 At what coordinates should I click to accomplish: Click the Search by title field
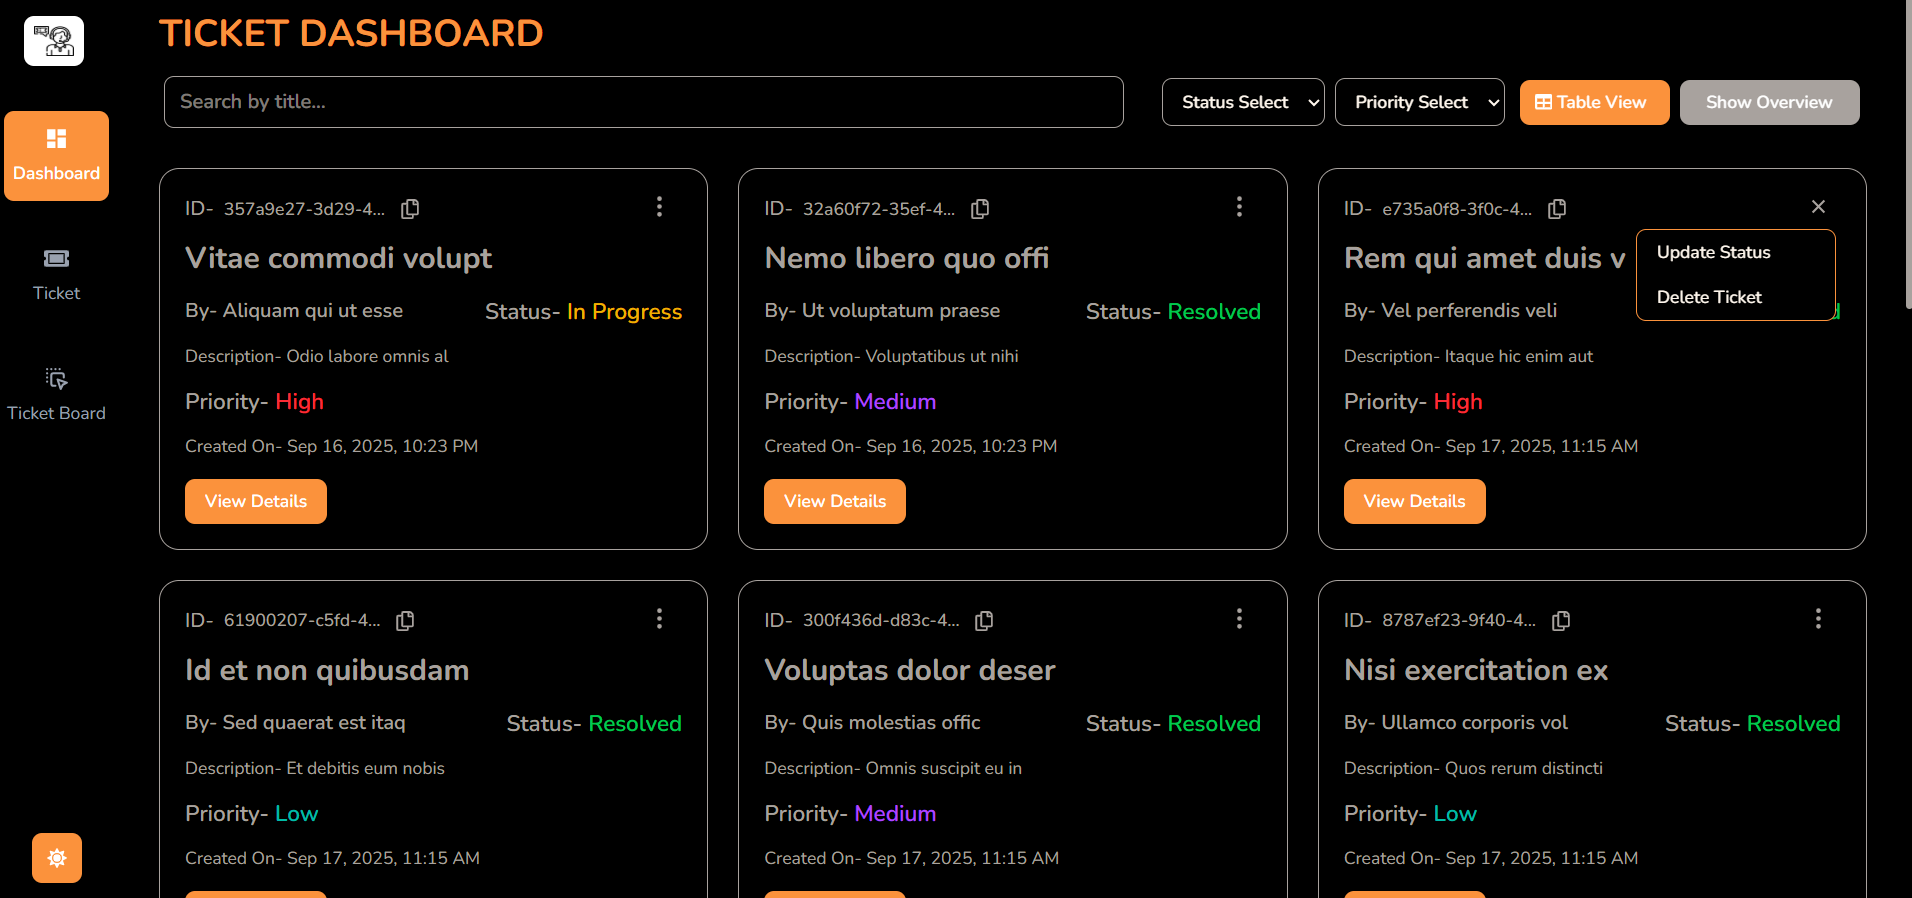[643, 102]
